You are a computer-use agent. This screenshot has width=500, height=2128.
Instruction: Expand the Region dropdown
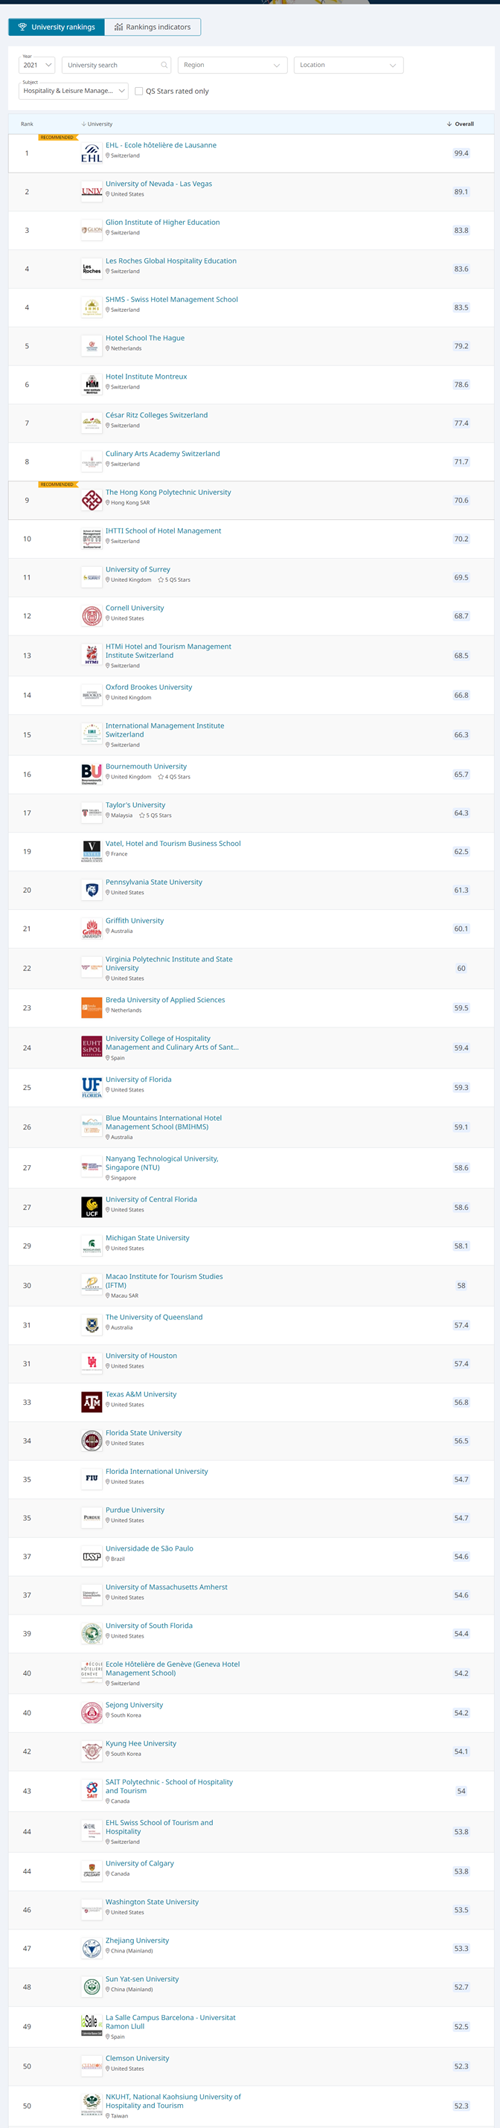click(x=233, y=65)
